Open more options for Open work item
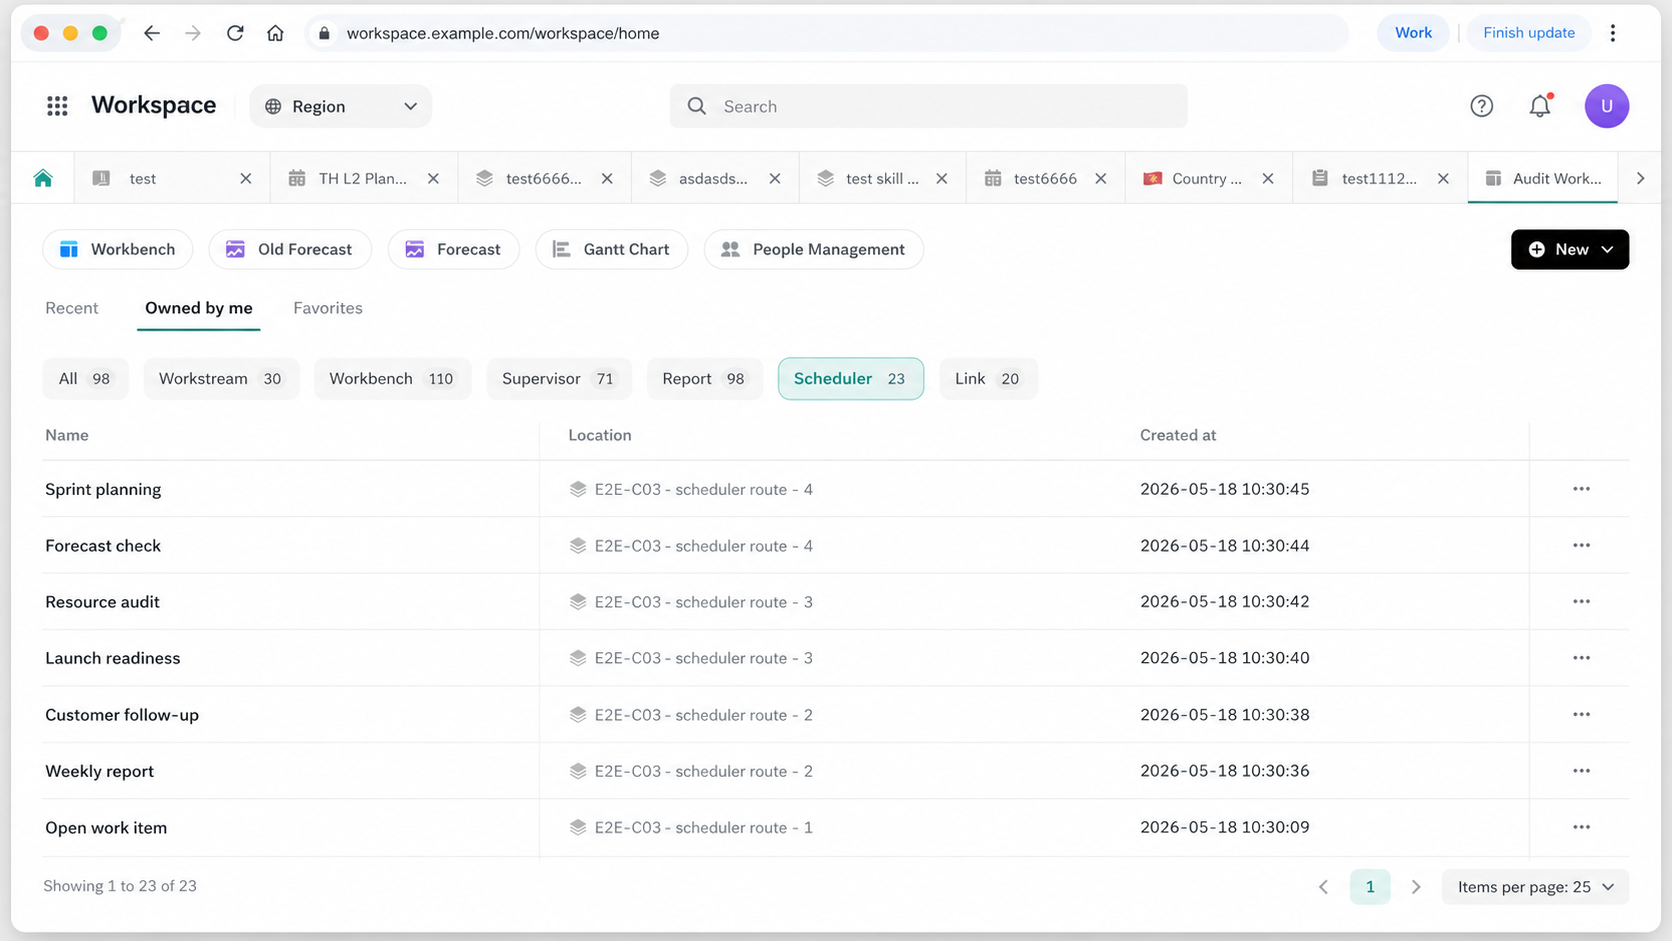The height and width of the screenshot is (941, 1672). click(x=1581, y=827)
